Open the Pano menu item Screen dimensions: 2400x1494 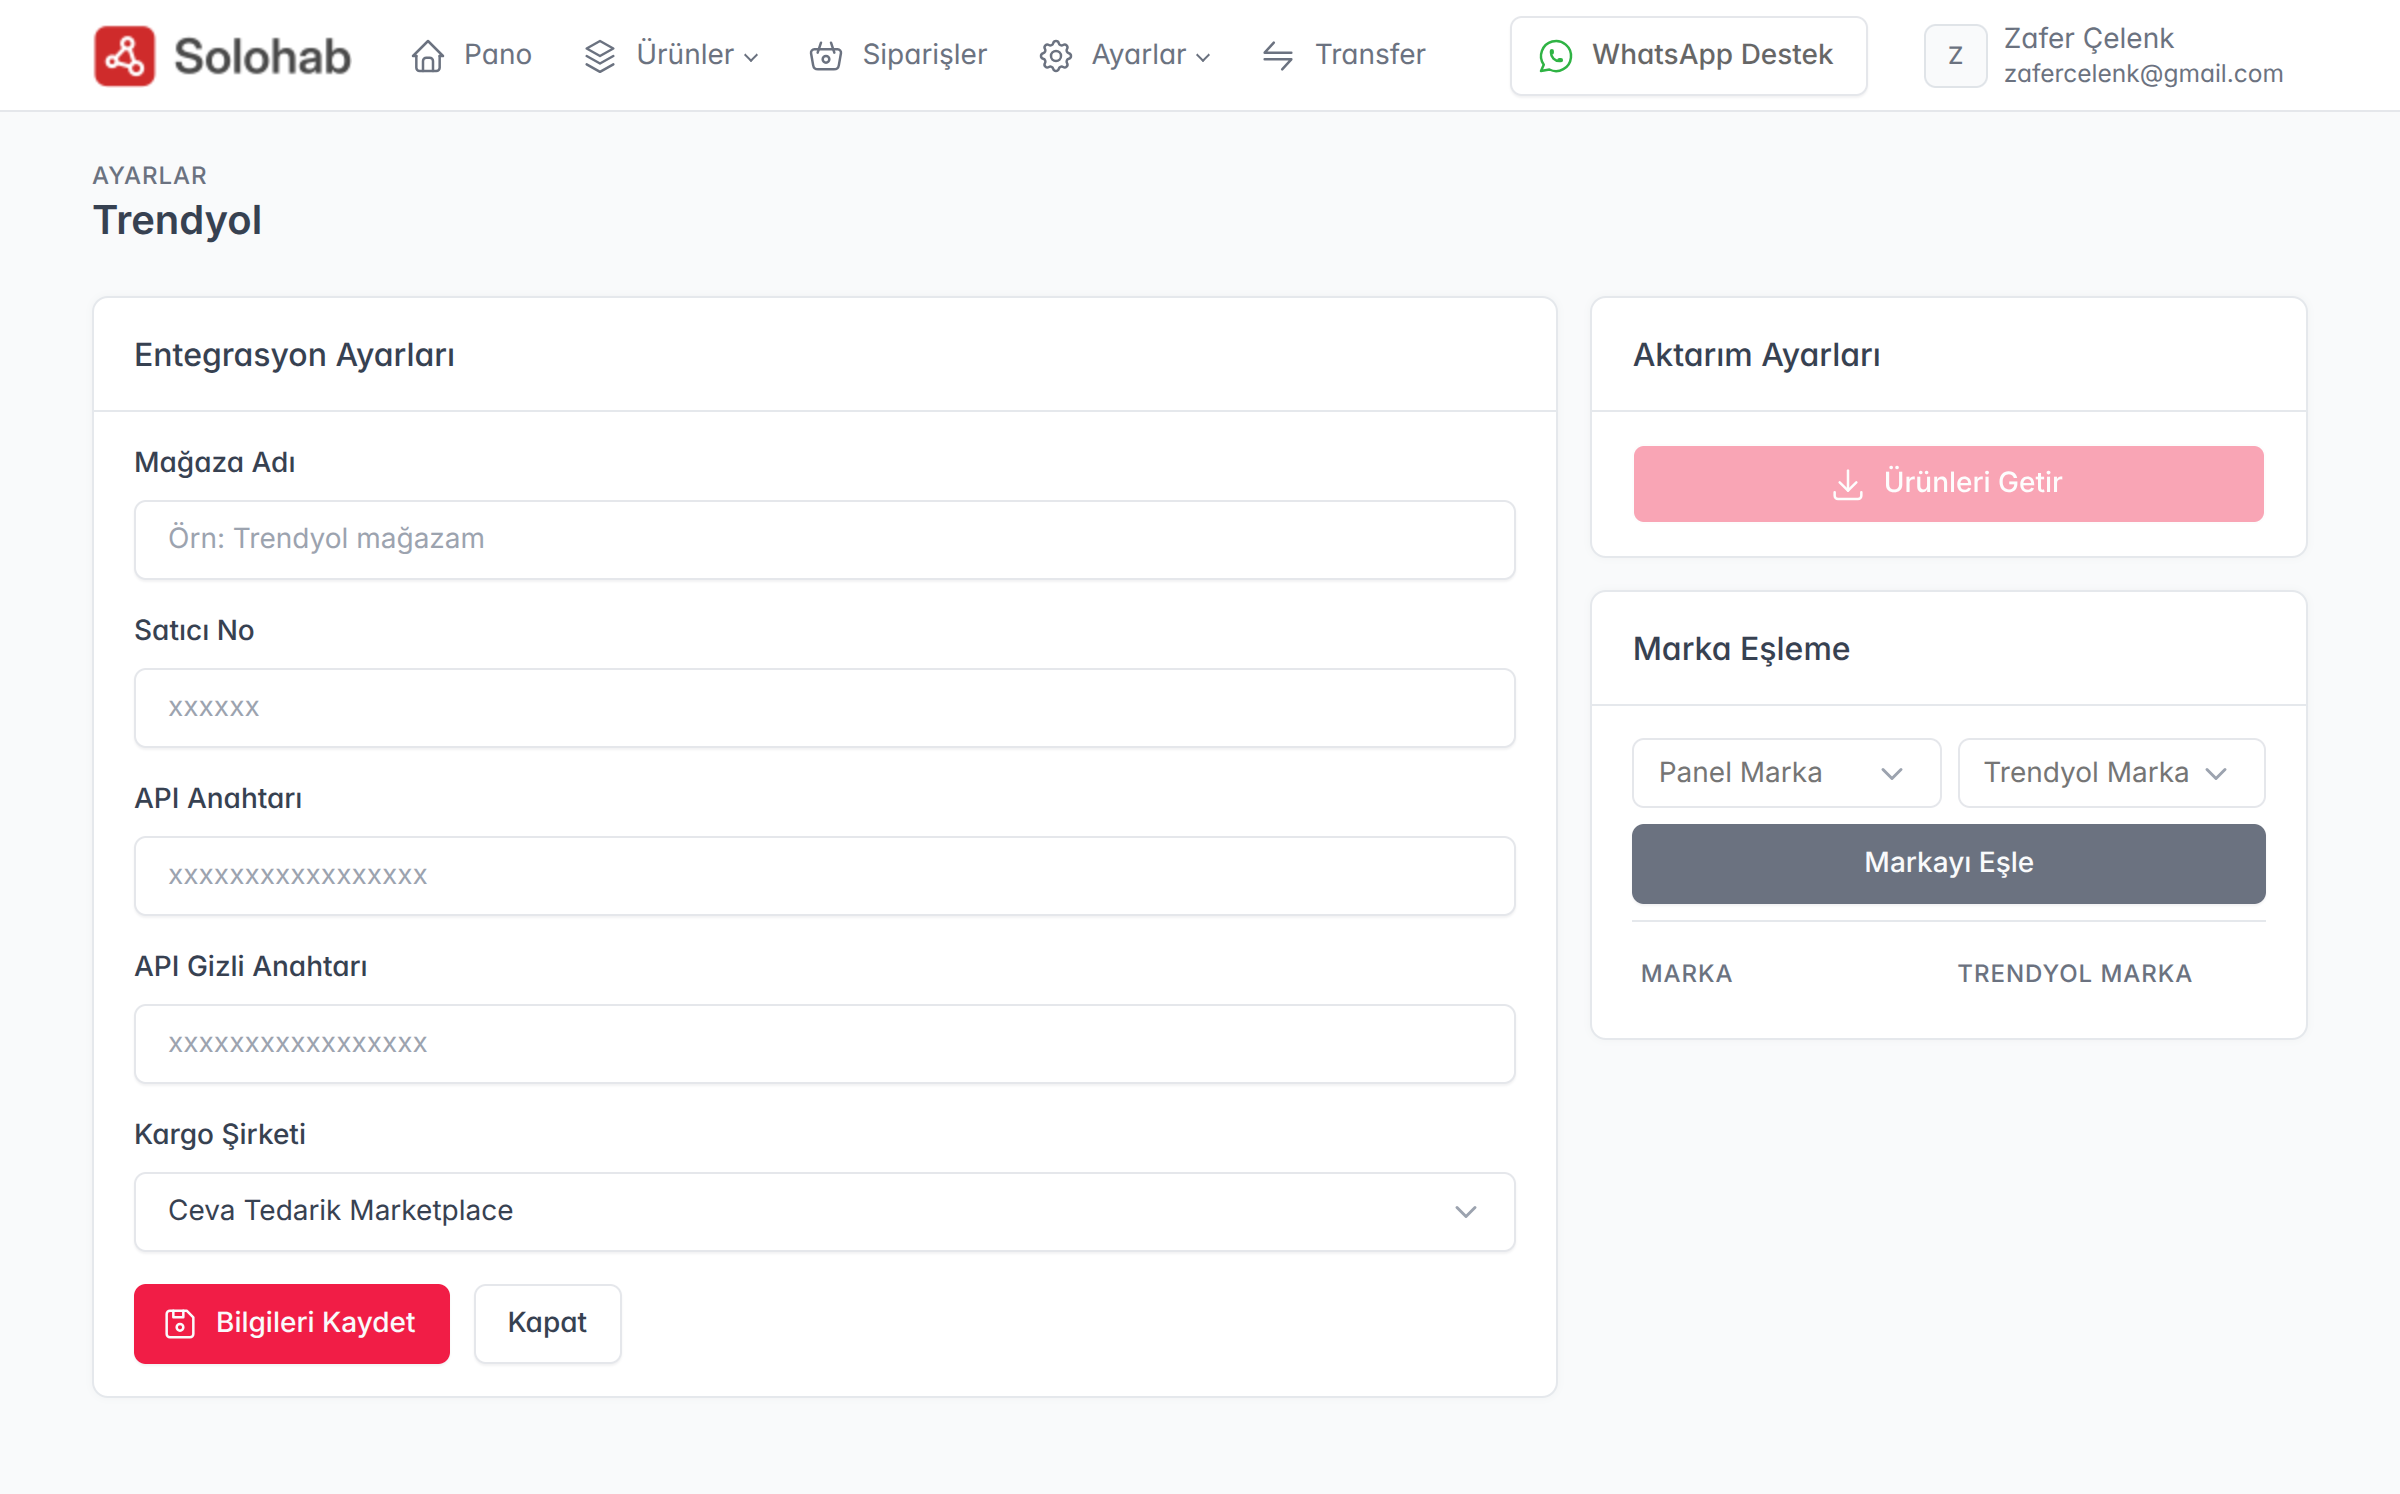(471, 55)
